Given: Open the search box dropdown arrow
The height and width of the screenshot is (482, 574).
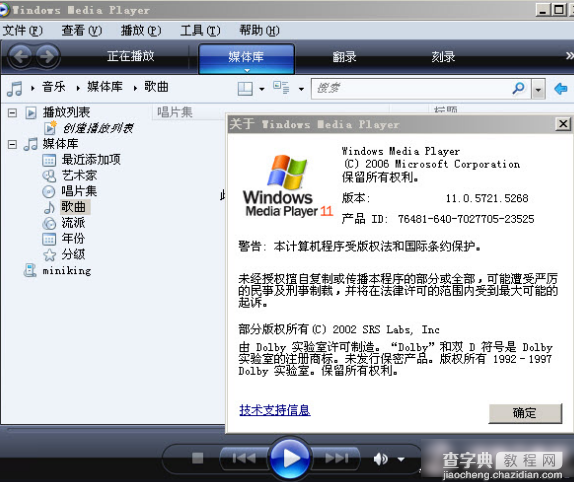Looking at the screenshot, I should click(x=538, y=89).
